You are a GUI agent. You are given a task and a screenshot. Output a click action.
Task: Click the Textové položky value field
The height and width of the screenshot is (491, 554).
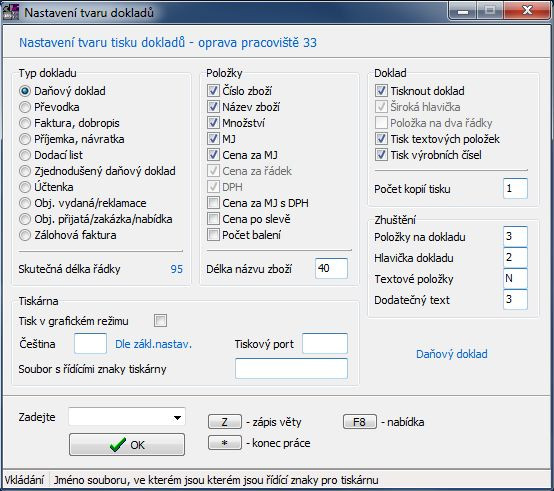click(x=515, y=278)
